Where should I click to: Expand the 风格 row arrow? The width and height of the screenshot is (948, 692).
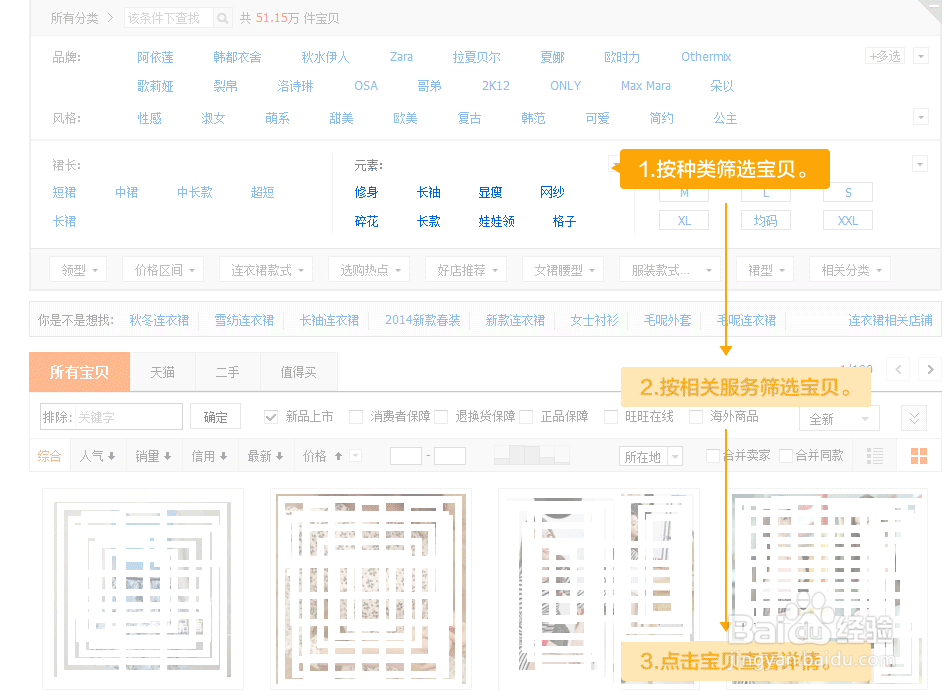pyautogui.click(x=921, y=117)
